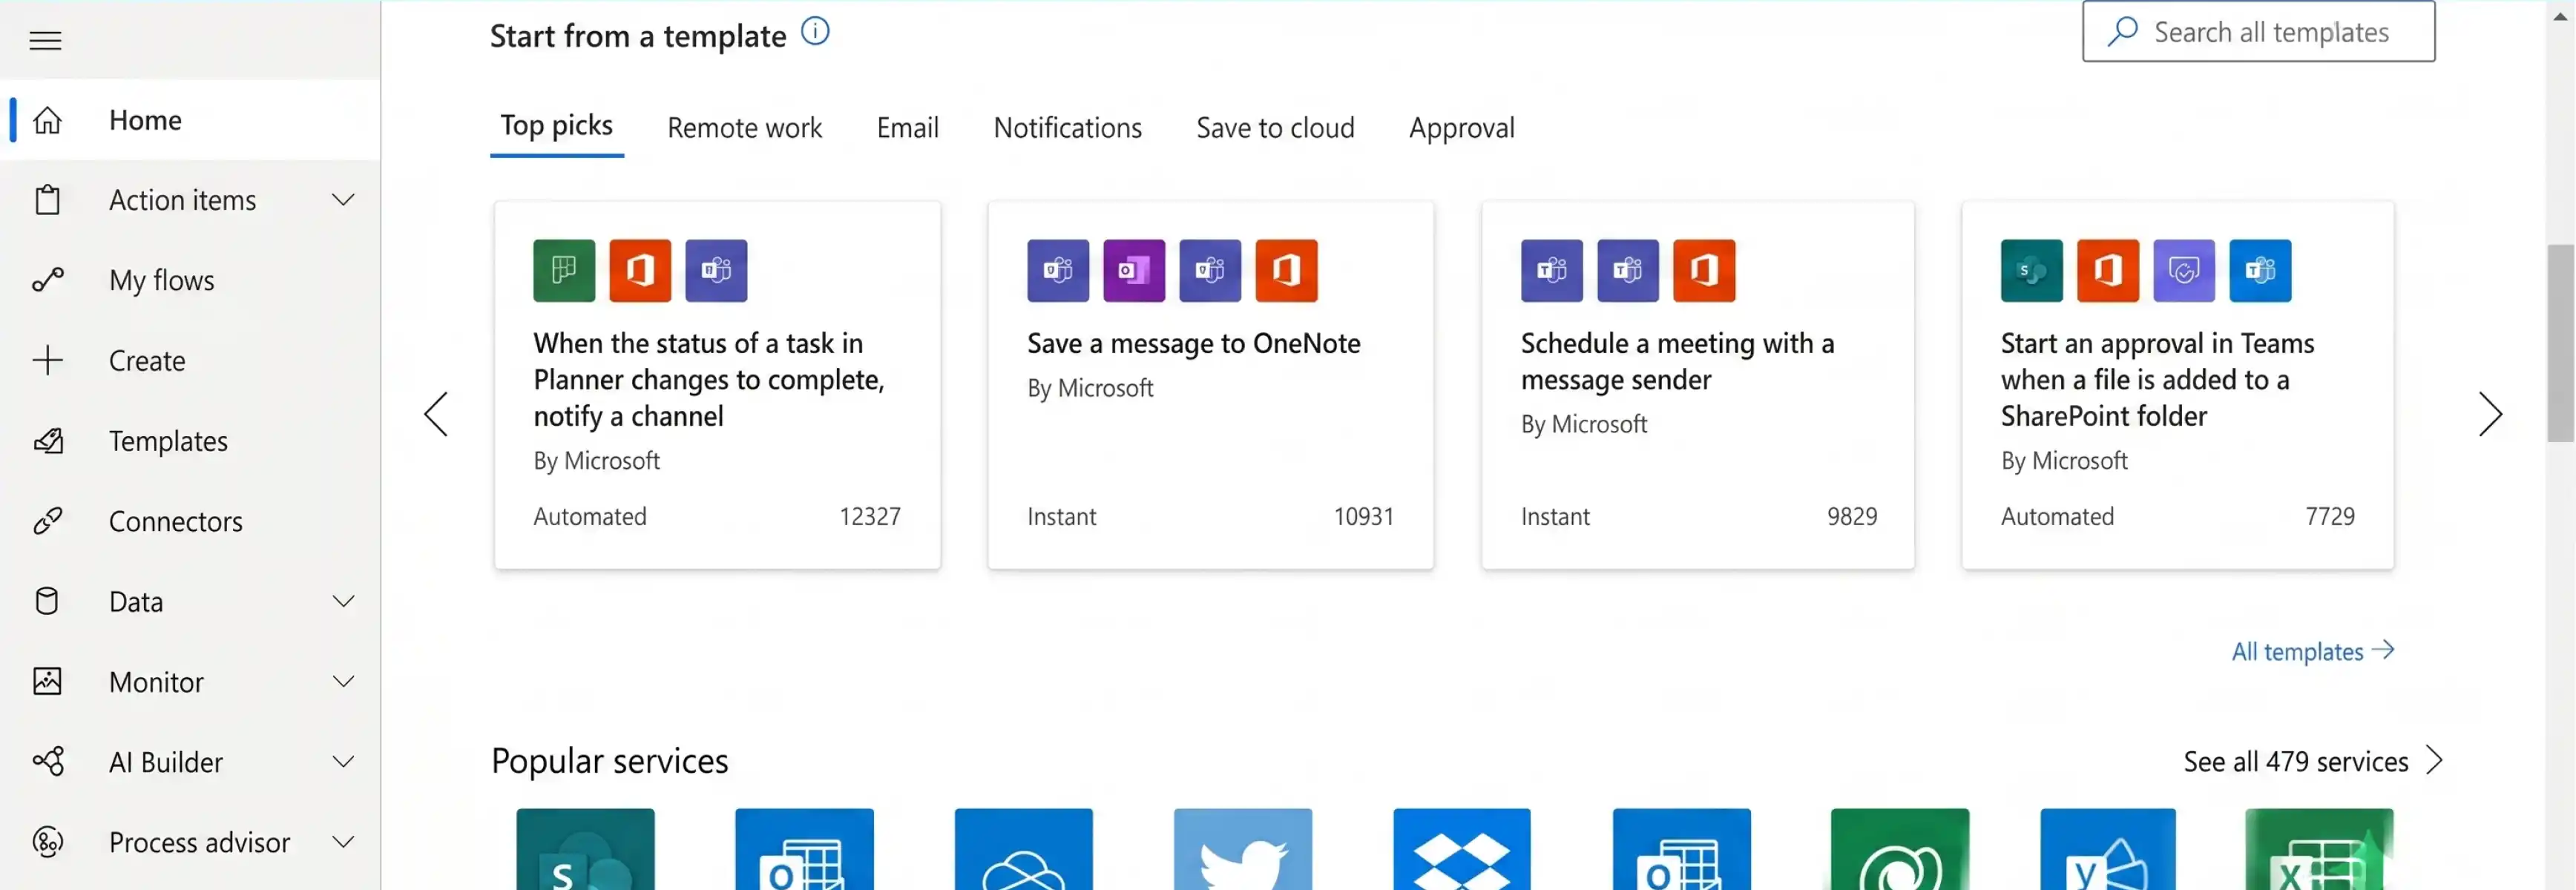
Task: Click the Action items clipboard icon
Action: click(x=47, y=200)
